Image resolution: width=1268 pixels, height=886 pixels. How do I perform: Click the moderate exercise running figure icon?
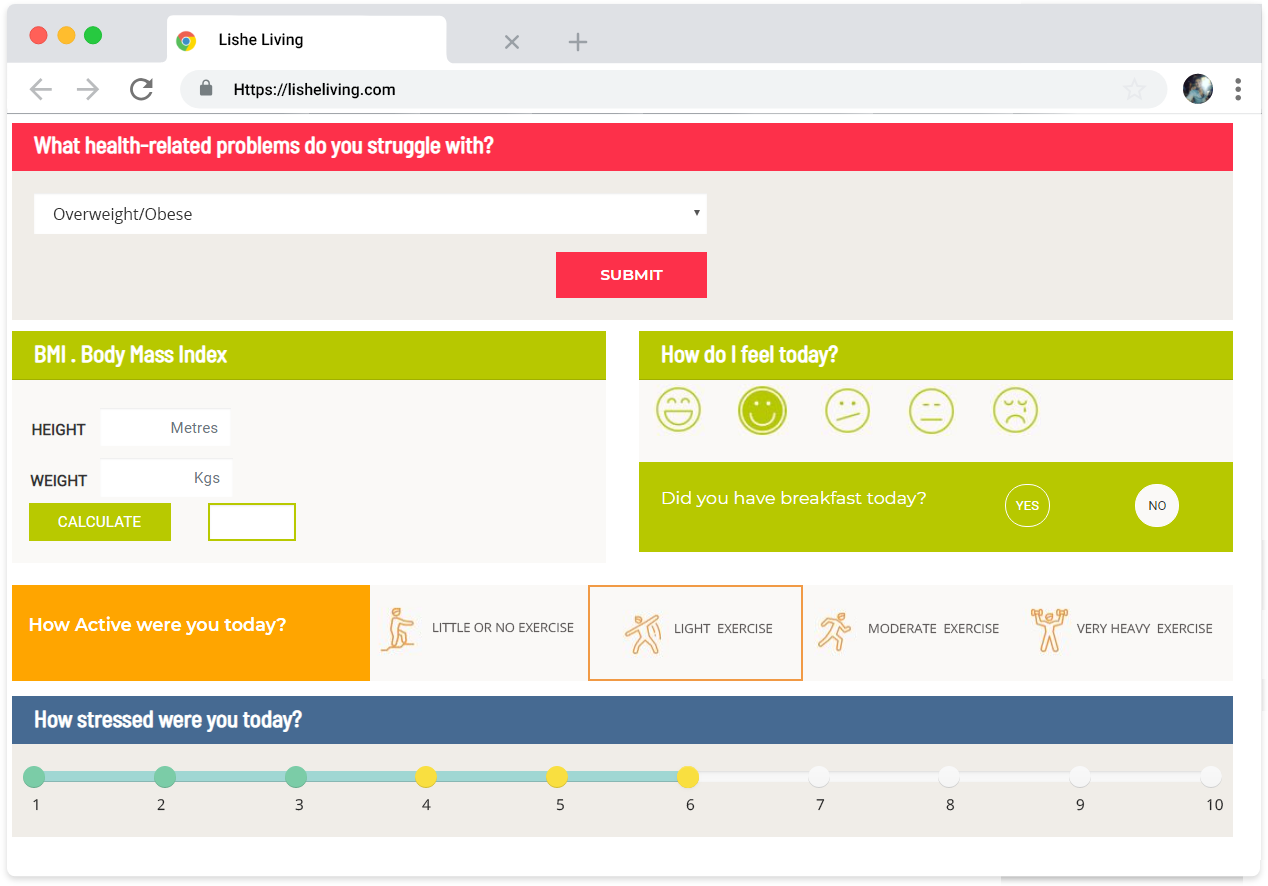[834, 630]
